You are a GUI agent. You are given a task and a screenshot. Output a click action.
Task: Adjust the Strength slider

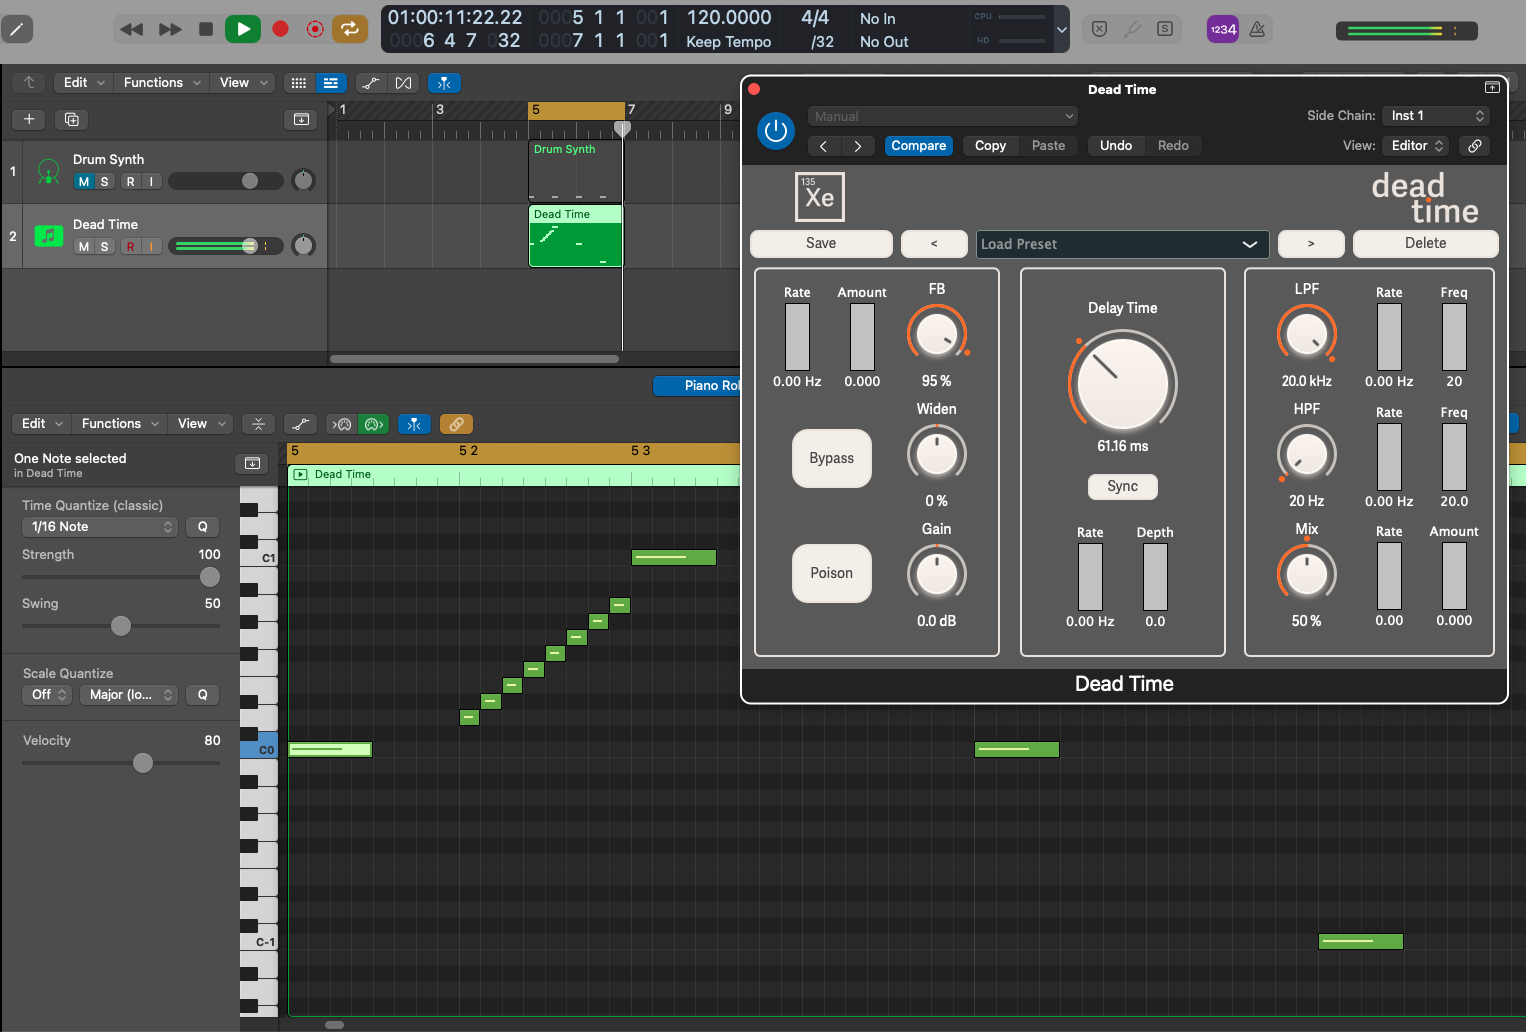click(x=121, y=577)
